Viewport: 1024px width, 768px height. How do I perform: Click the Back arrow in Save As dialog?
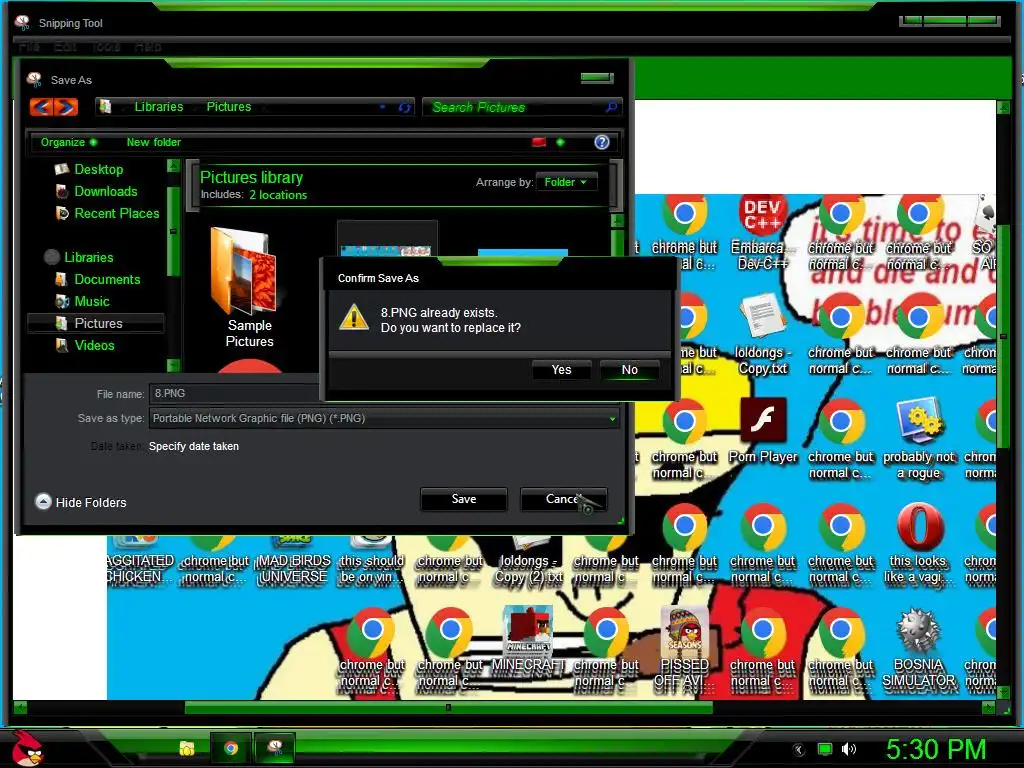pos(42,106)
